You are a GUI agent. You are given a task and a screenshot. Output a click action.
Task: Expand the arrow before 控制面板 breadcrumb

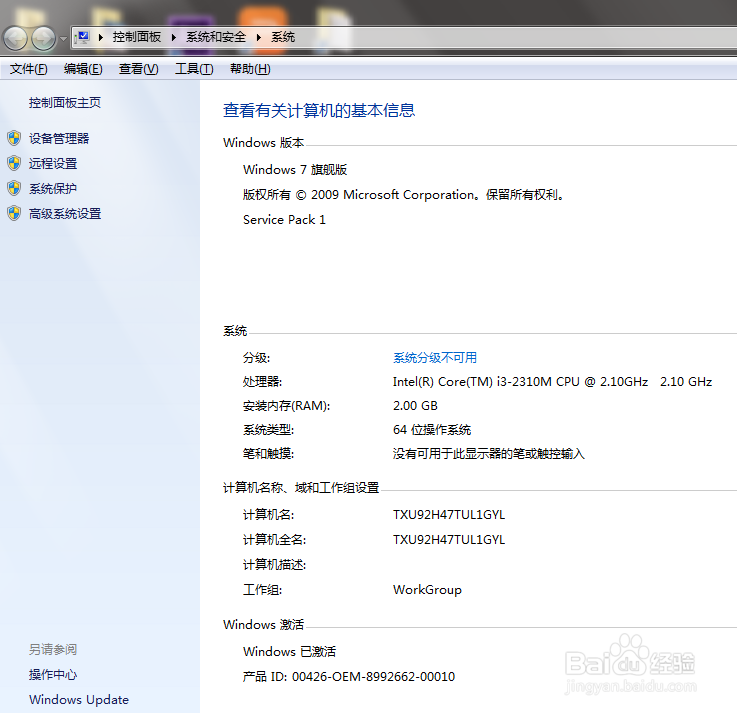[x=101, y=38]
